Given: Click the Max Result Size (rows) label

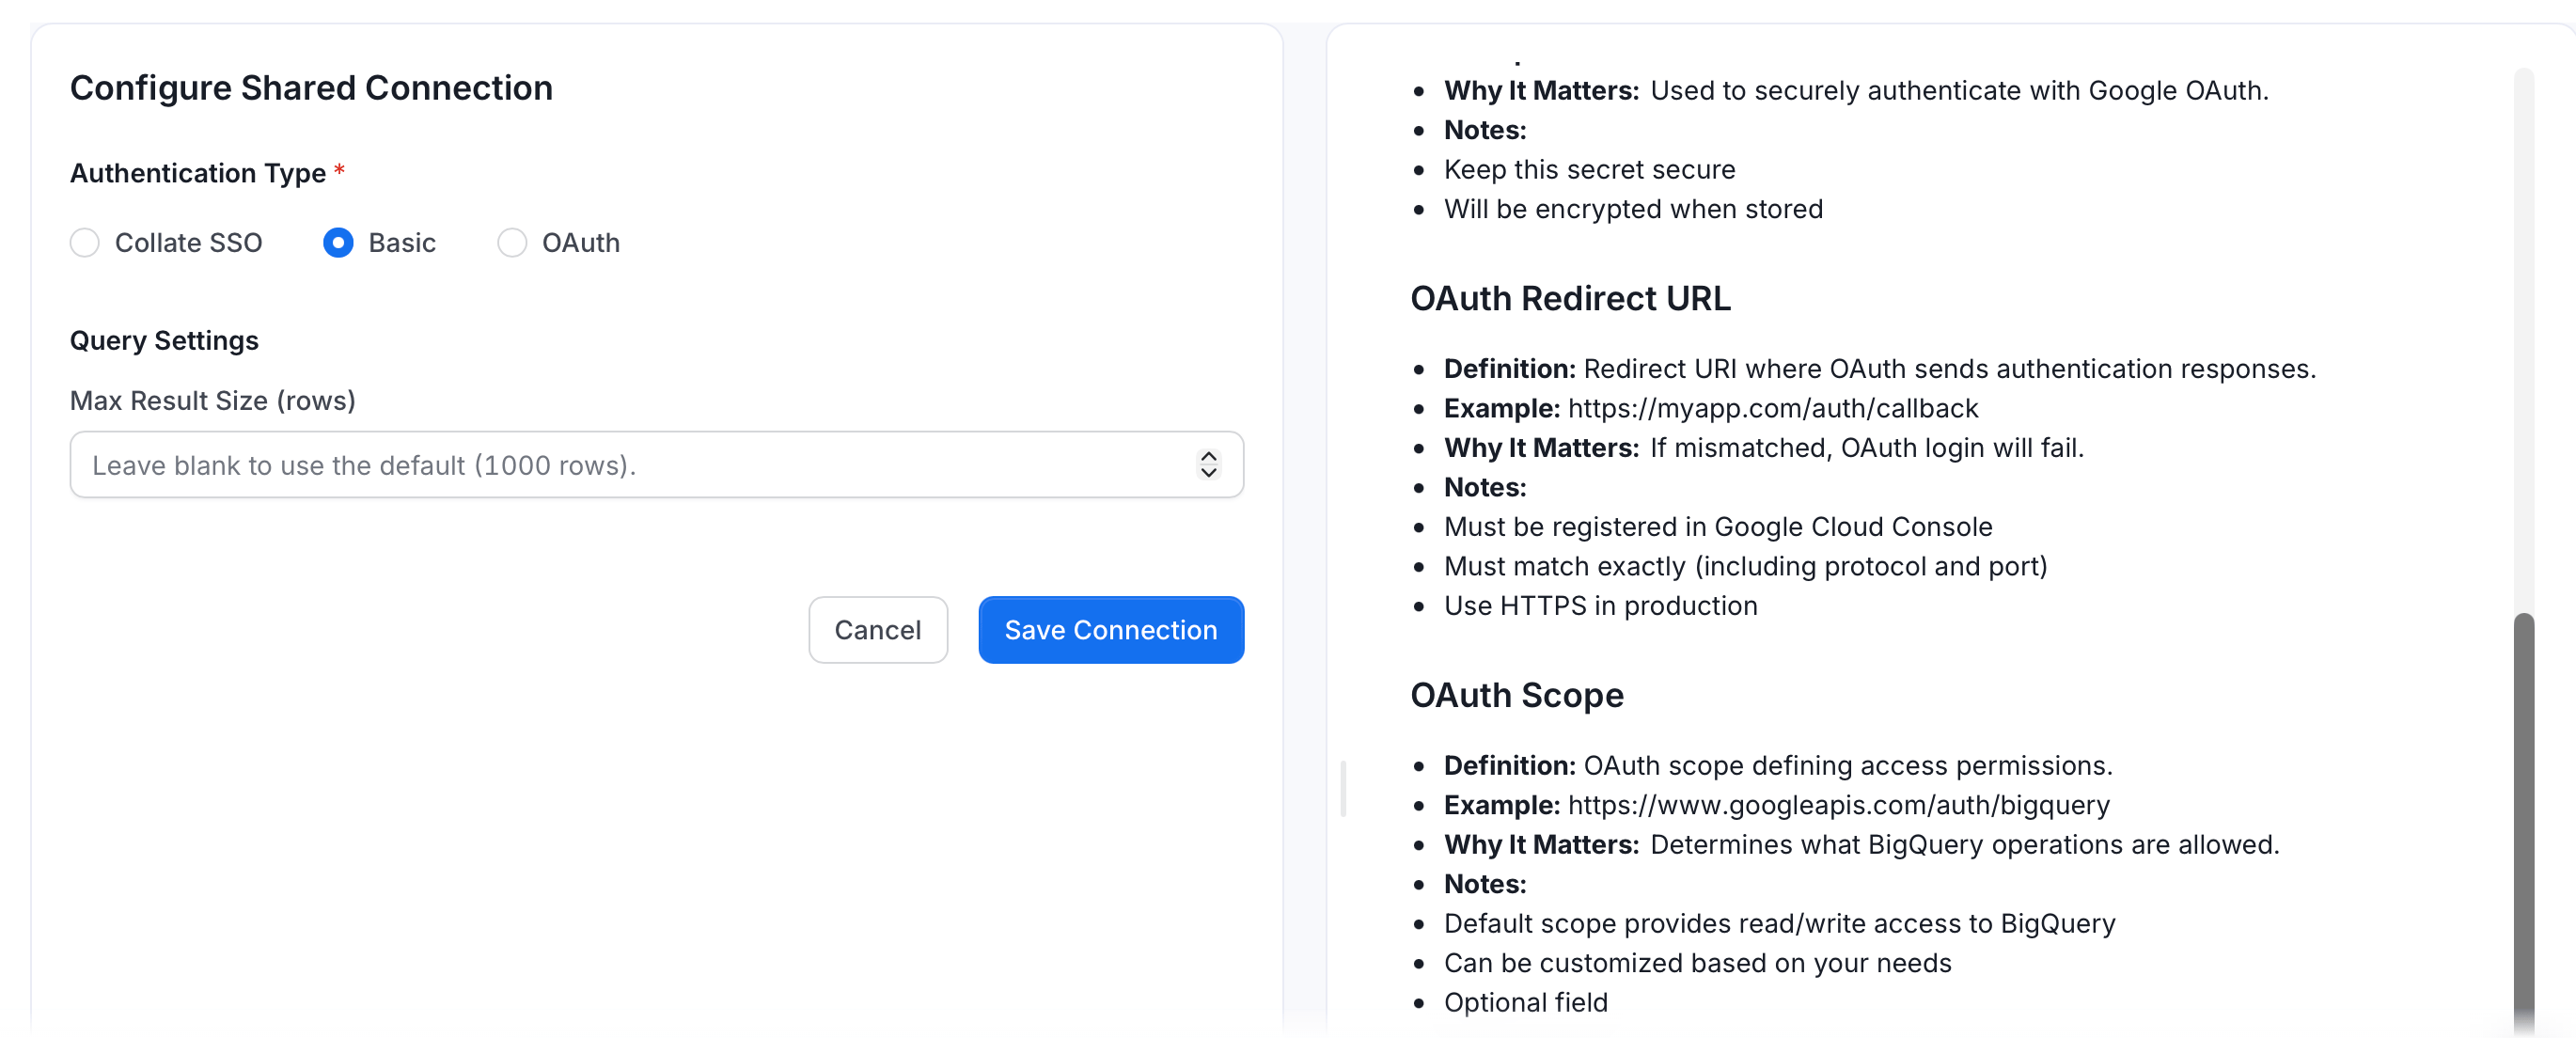Looking at the screenshot, I should 213,401.
